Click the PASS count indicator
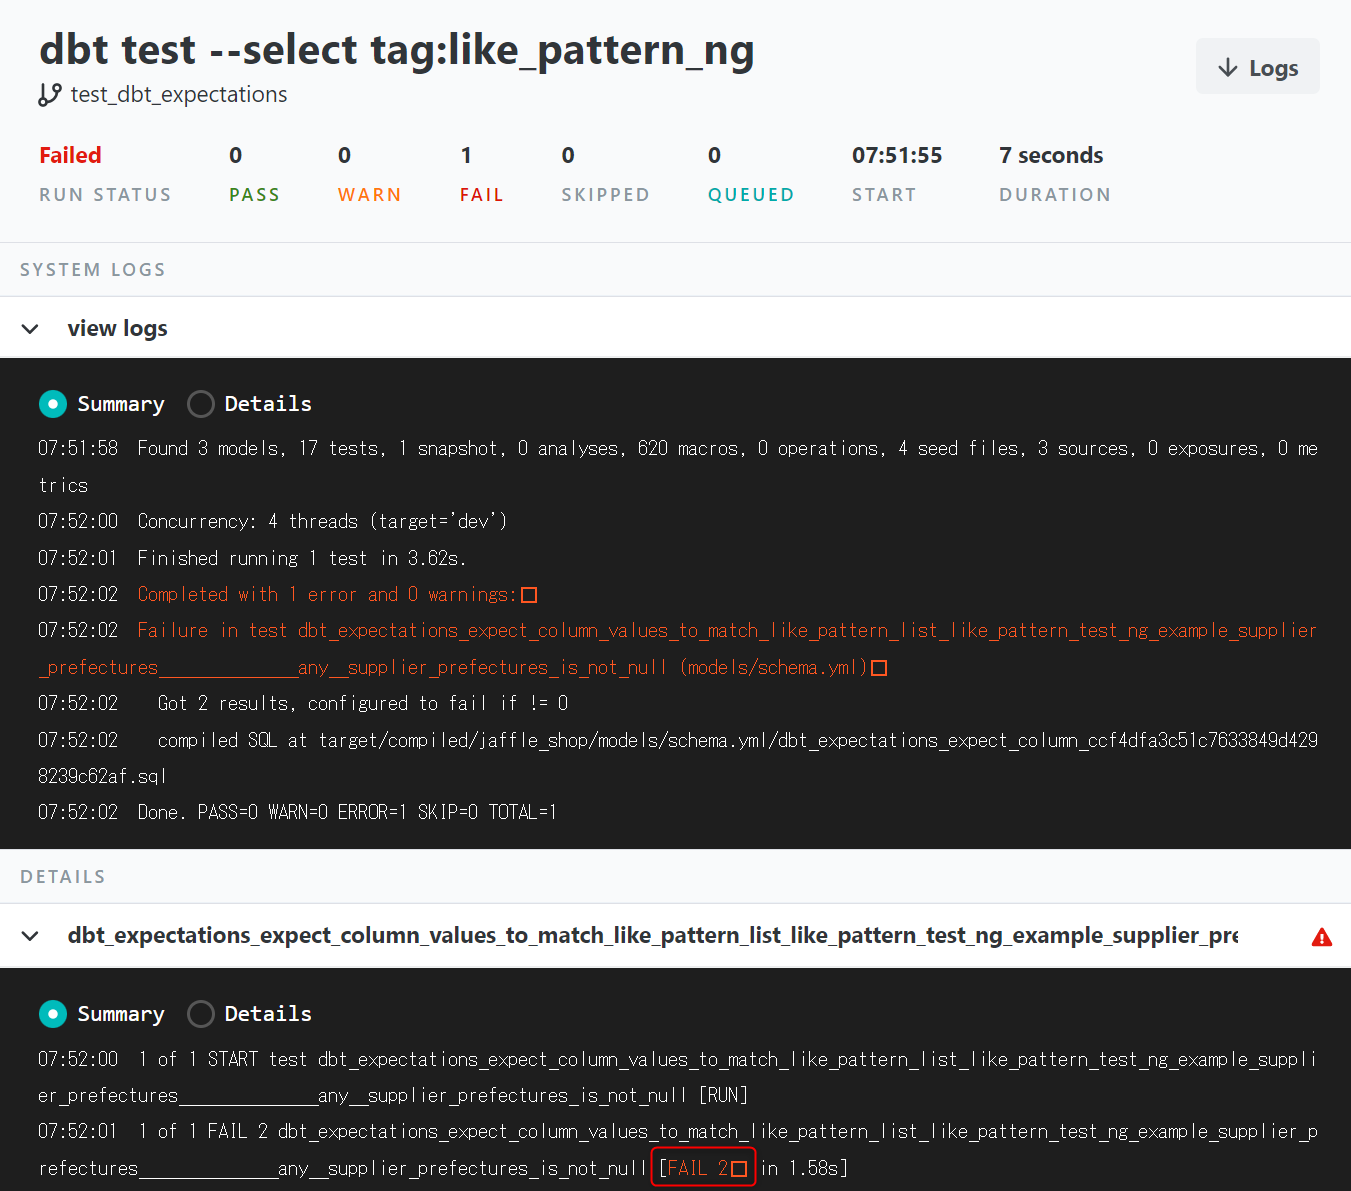 pos(236,156)
